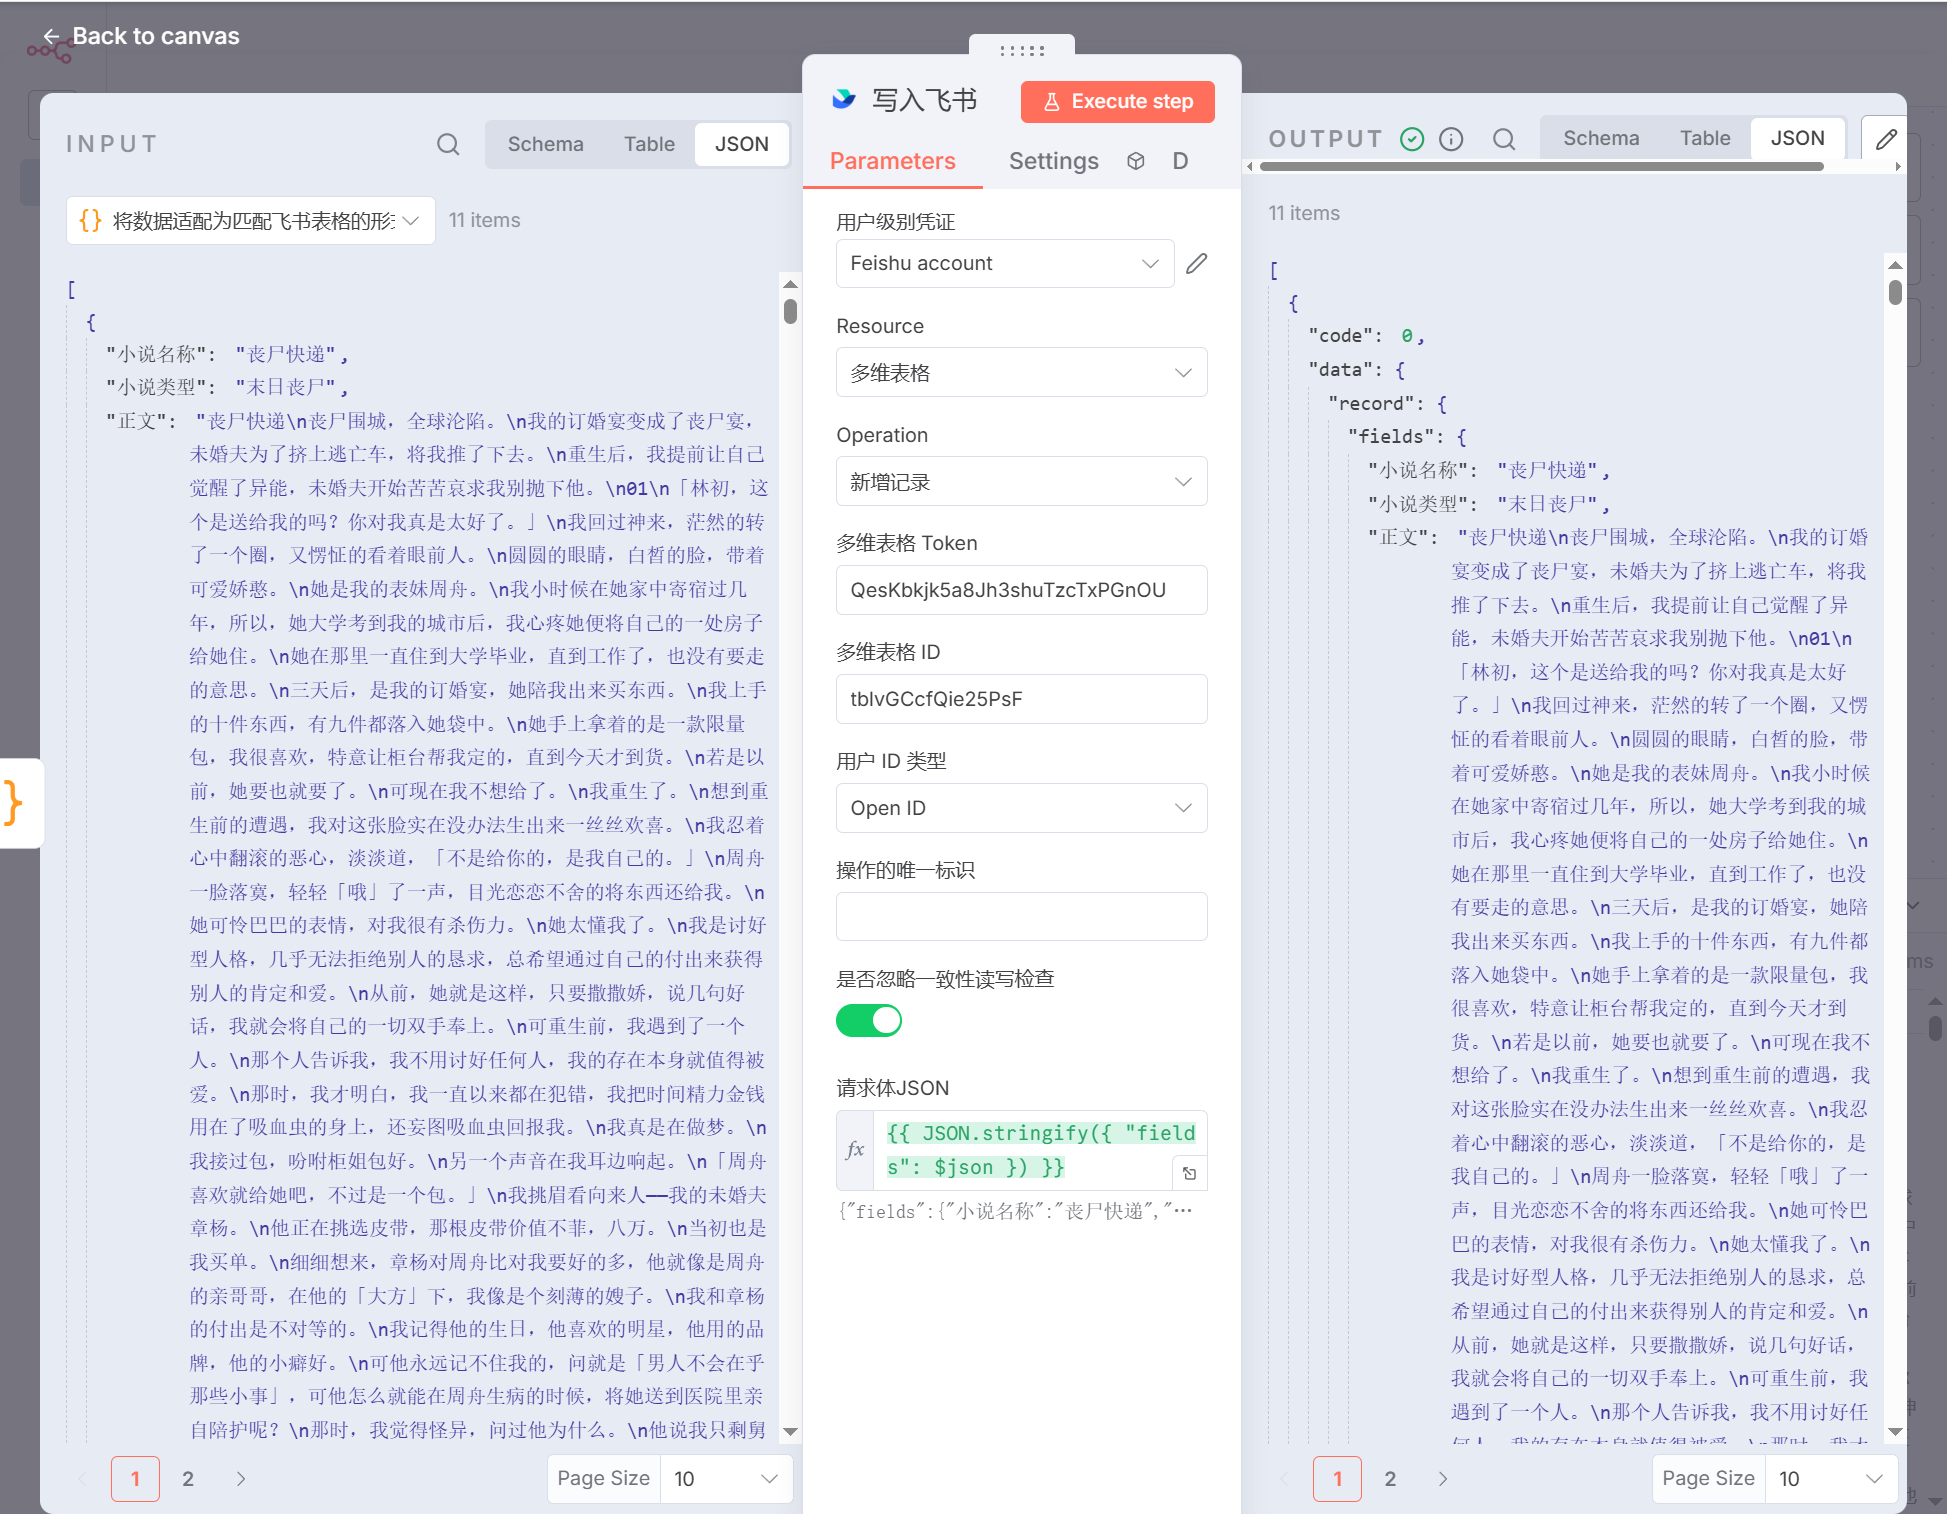Click the output info circle icon
This screenshot has height=1514, width=1947.
[1451, 139]
